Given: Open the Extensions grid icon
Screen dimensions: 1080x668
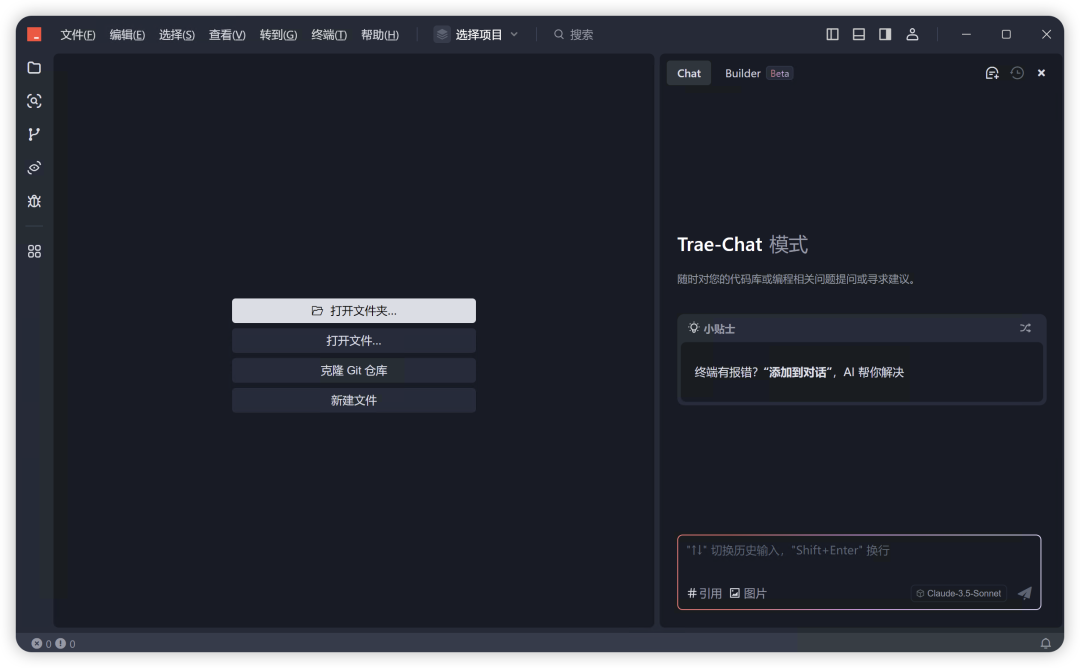Looking at the screenshot, I should [x=34, y=251].
